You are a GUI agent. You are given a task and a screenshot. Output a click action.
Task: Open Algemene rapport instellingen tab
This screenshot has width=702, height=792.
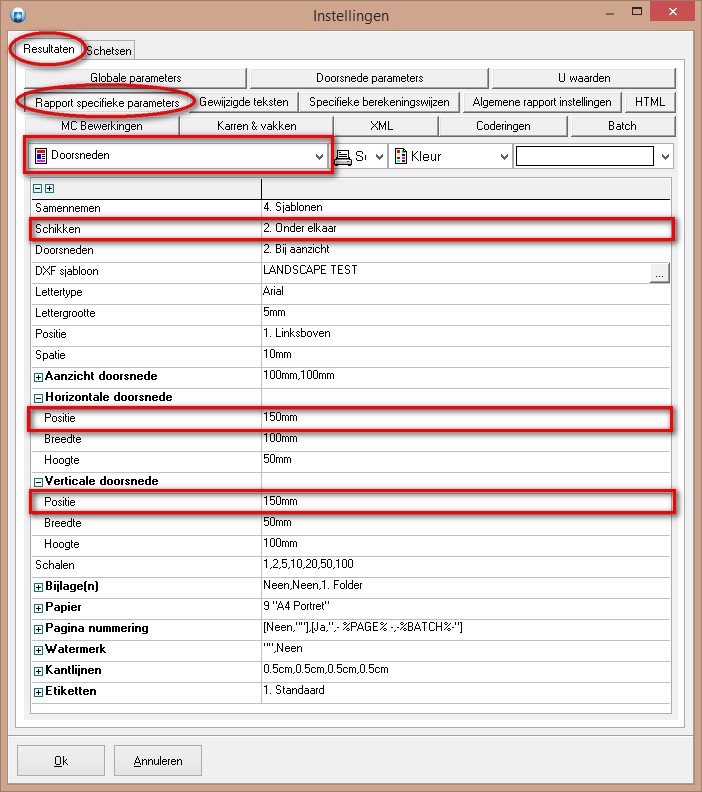tap(542, 102)
